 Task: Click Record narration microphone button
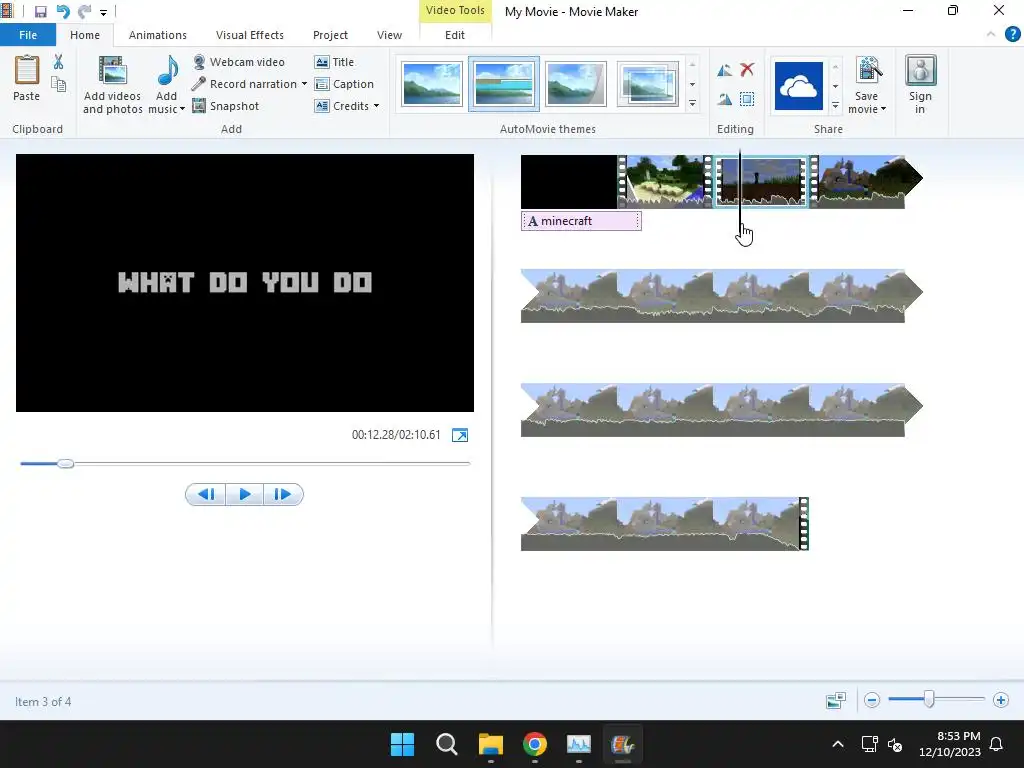pos(244,84)
